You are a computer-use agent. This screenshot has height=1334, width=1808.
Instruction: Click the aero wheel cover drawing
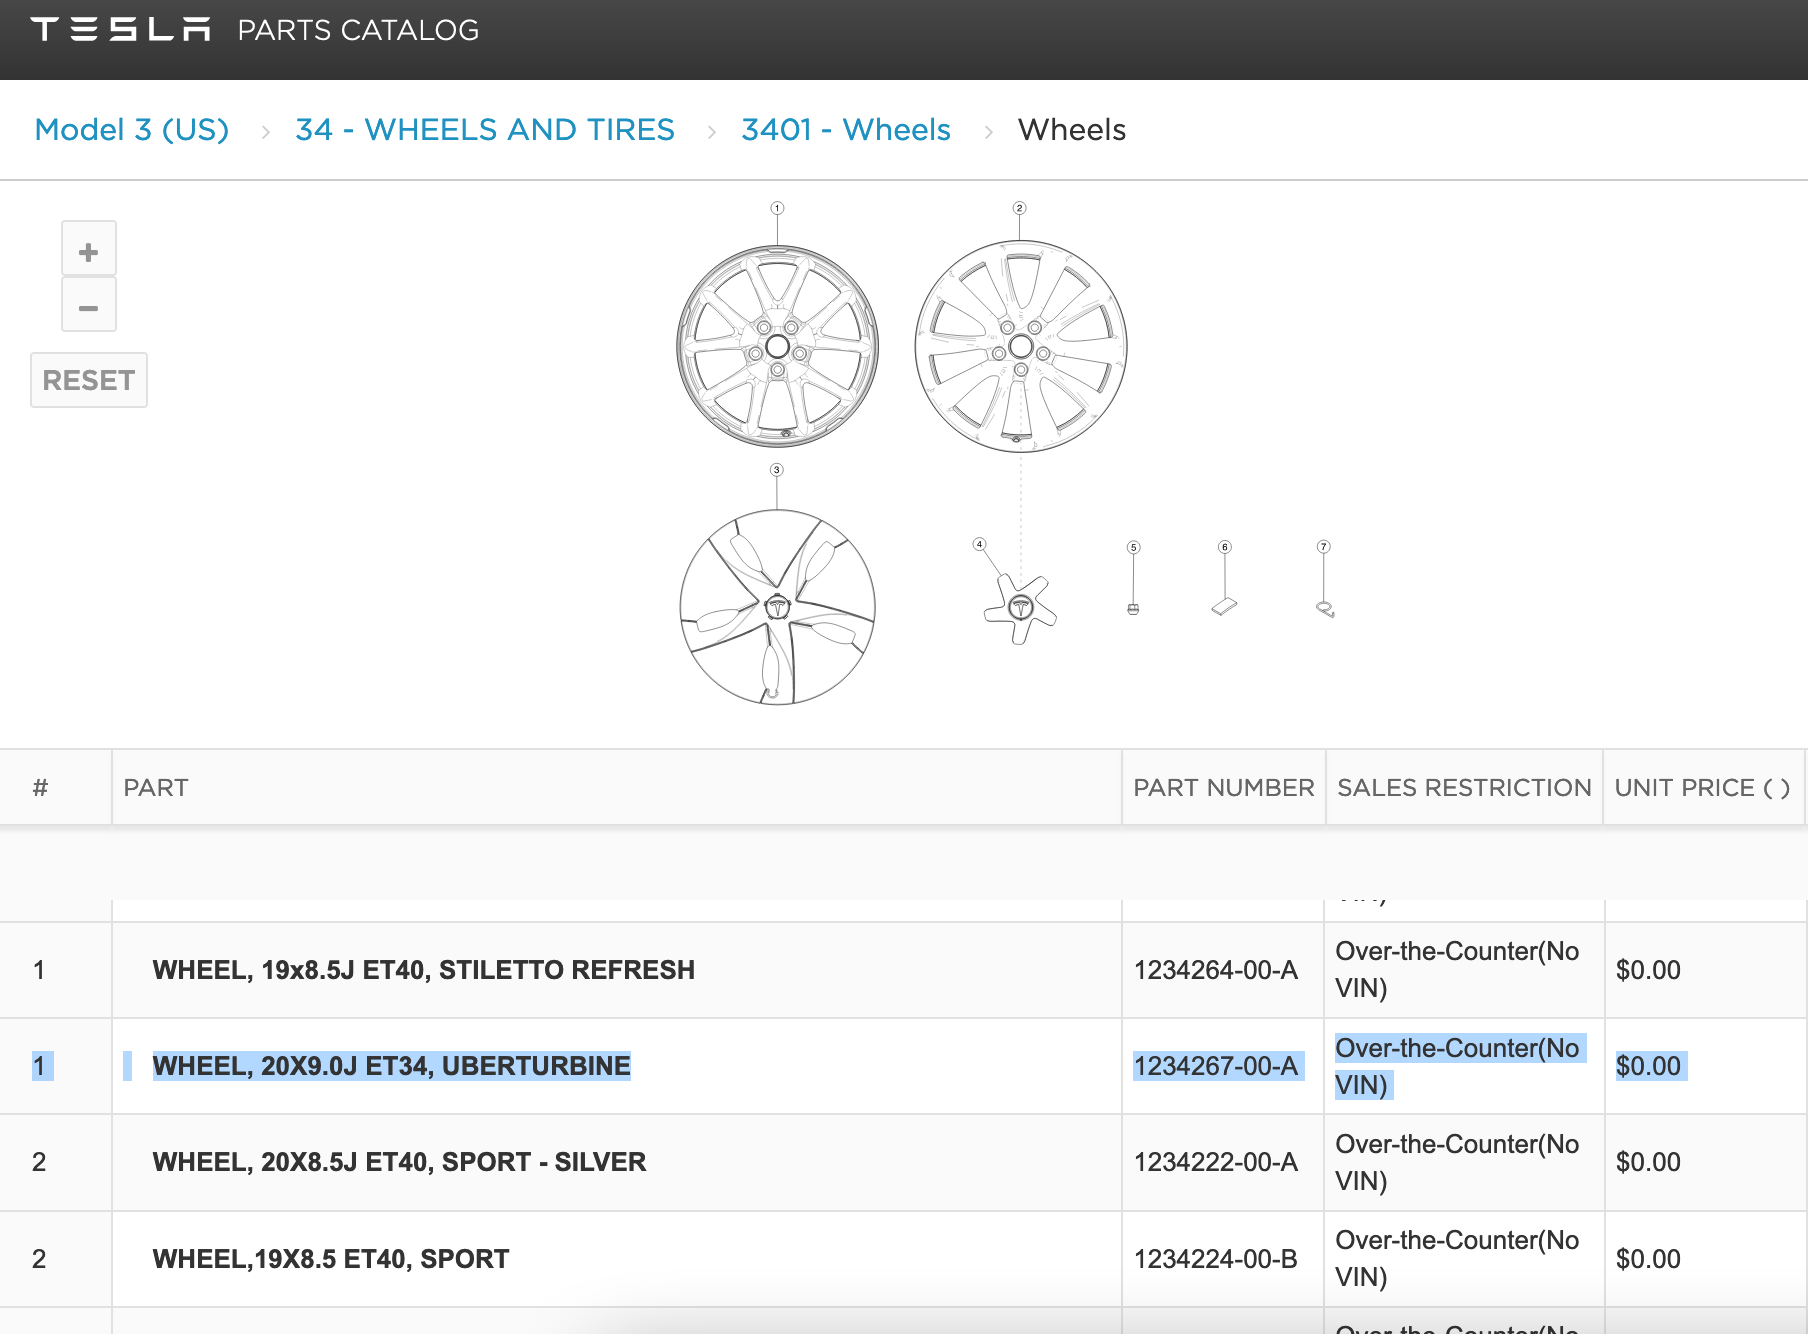[777, 607]
